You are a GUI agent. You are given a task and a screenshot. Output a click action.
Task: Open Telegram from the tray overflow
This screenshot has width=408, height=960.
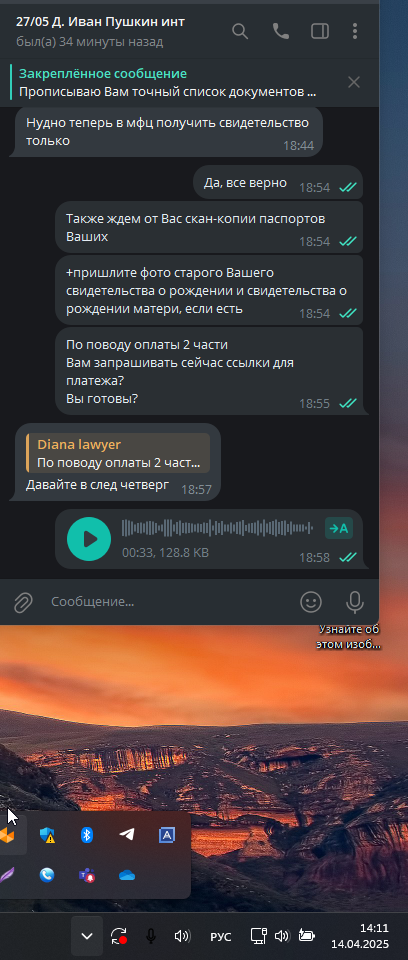127,834
